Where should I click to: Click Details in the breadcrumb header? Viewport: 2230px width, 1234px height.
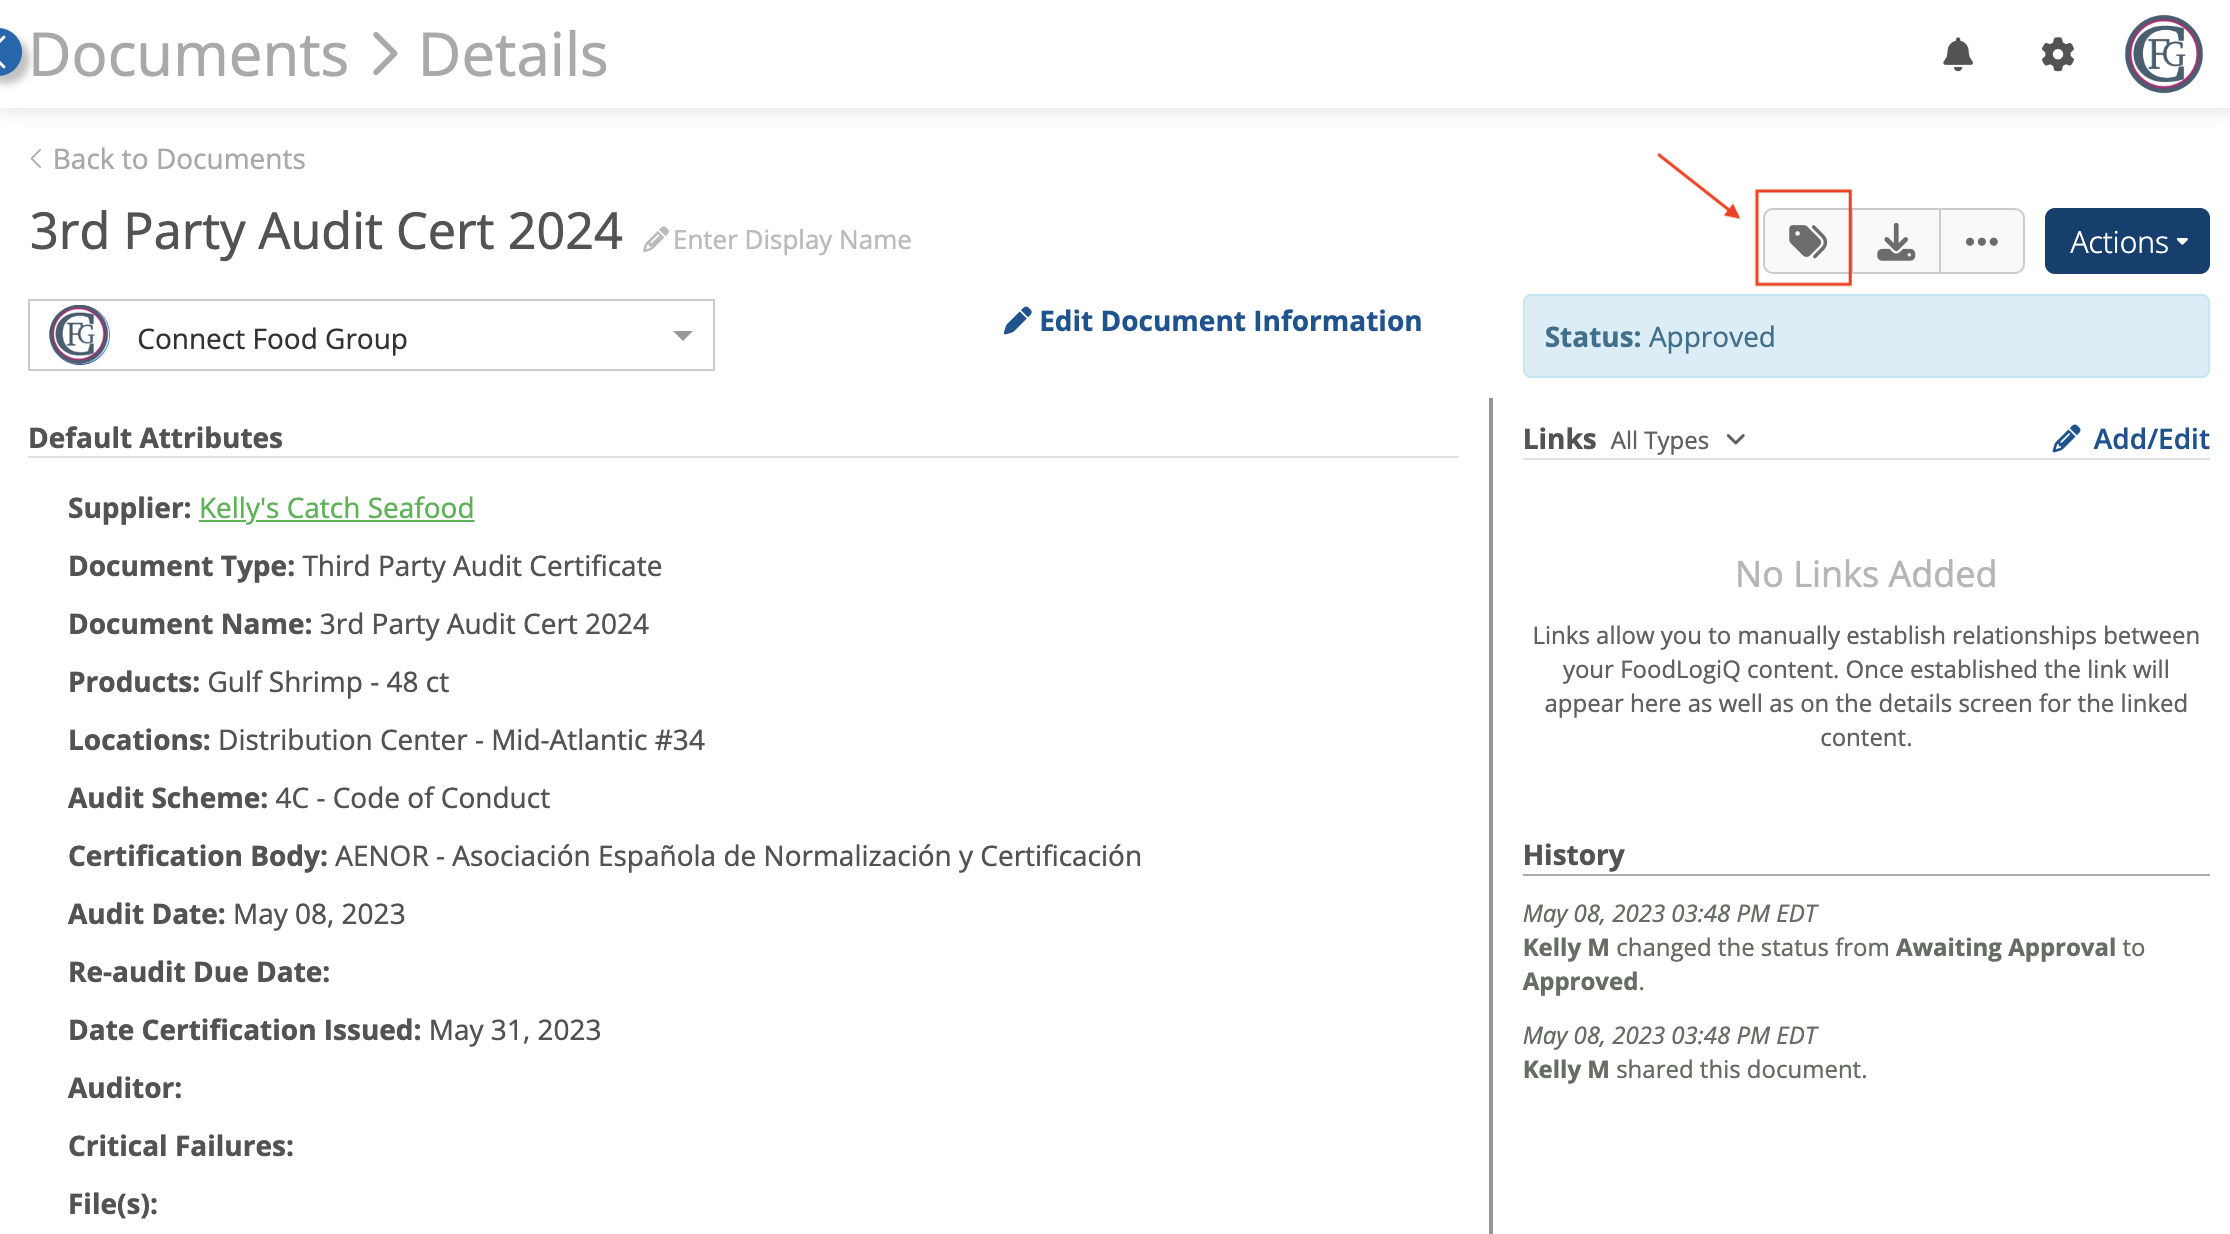pos(513,54)
